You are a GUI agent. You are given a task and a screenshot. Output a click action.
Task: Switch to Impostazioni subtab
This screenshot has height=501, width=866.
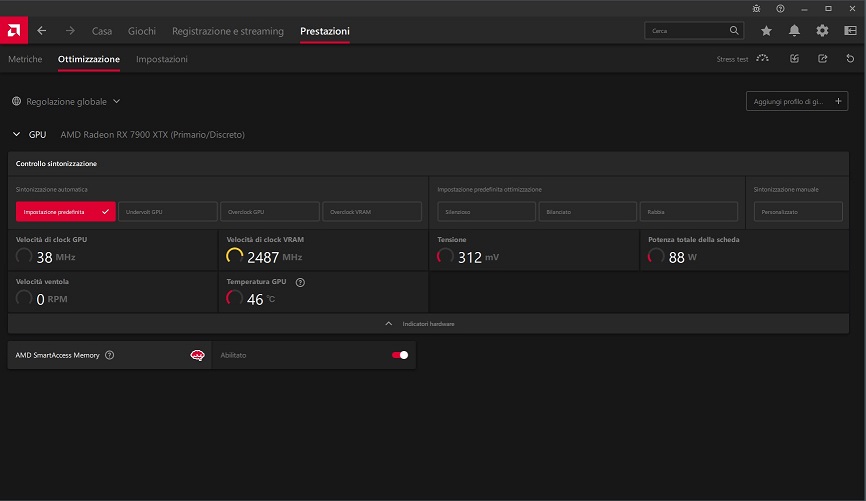(x=162, y=59)
